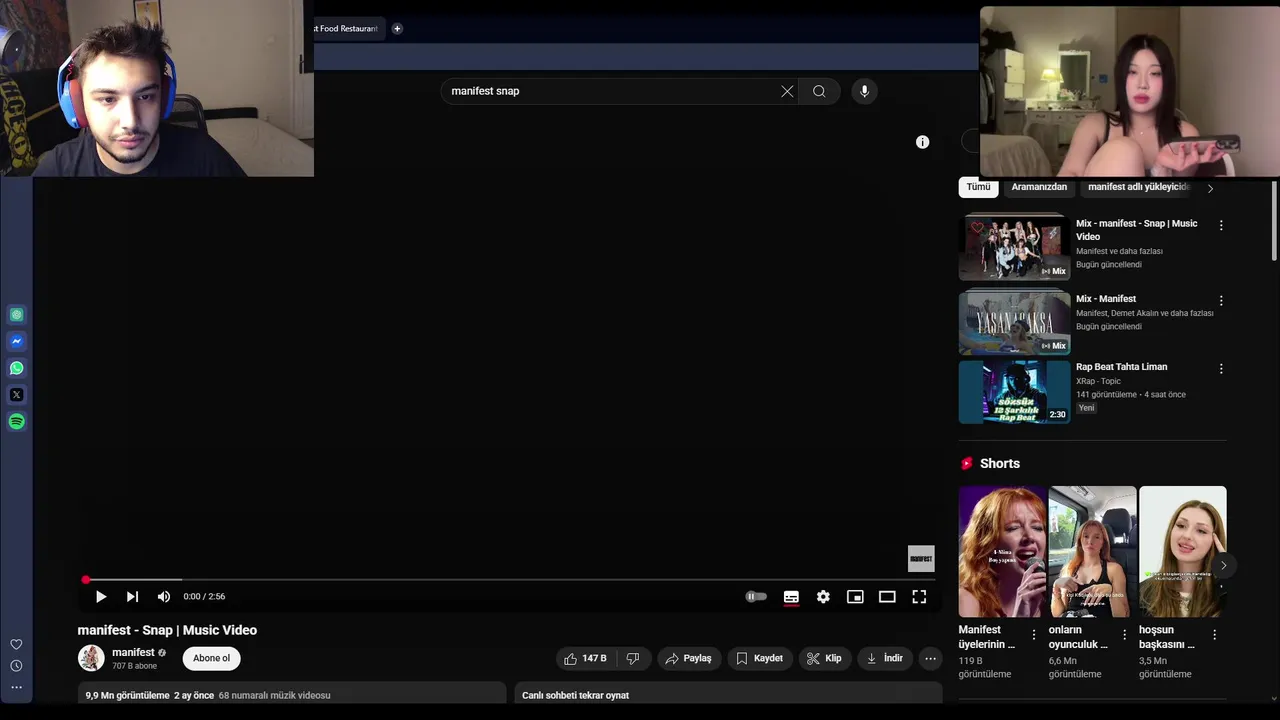The width and height of the screenshot is (1280, 720).
Task: Open the 'onların oyunculuk' short
Action: [x=1092, y=552]
